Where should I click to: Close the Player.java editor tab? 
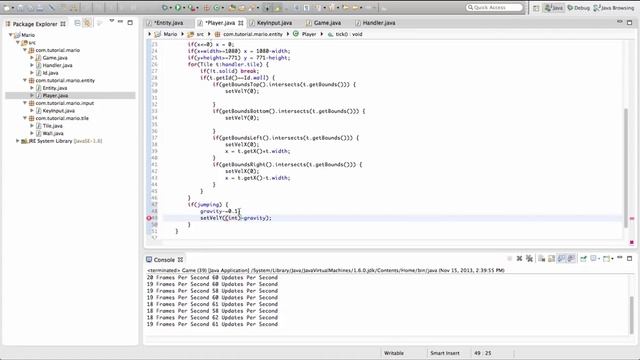241,23
